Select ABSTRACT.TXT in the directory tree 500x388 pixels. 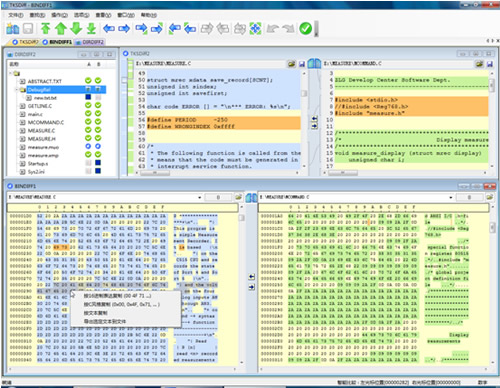[x=45, y=81]
